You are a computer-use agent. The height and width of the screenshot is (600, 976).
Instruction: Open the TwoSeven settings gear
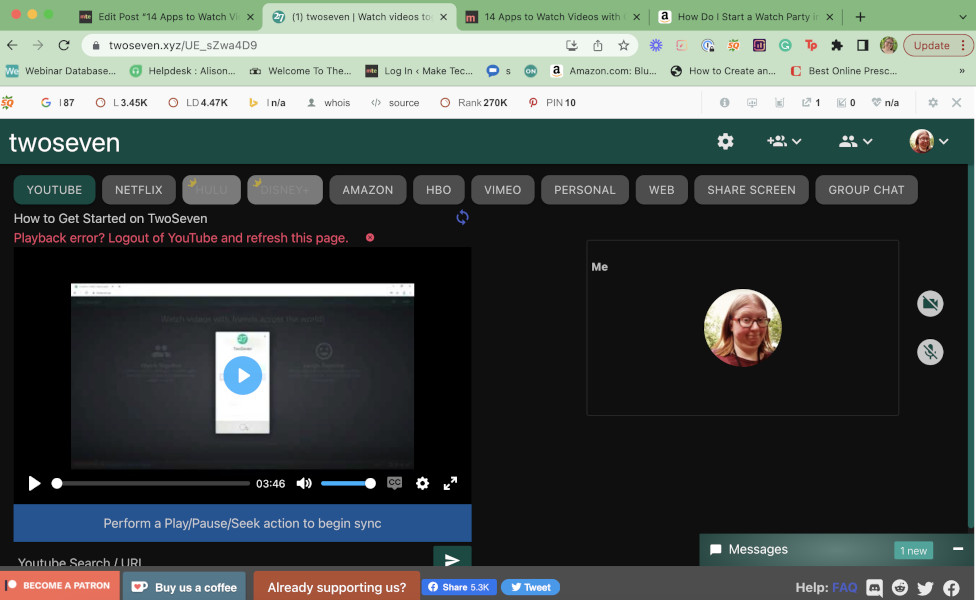tap(725, 142)
